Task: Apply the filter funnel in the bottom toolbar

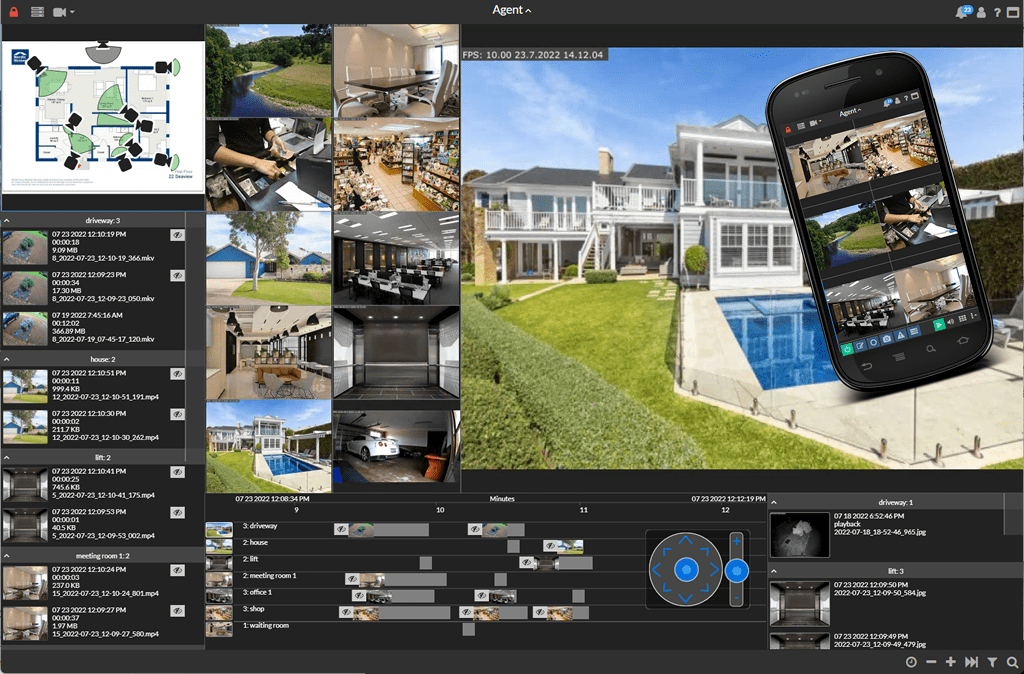Action: (992, 661)
